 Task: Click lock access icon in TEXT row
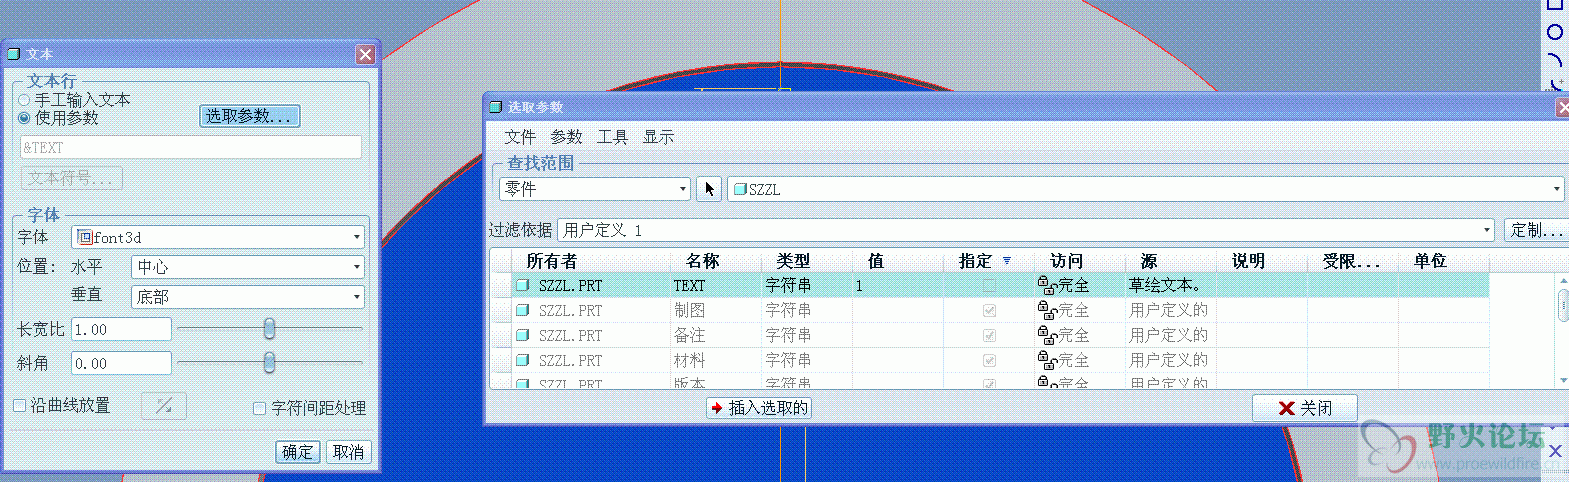tap(1047, 285)
